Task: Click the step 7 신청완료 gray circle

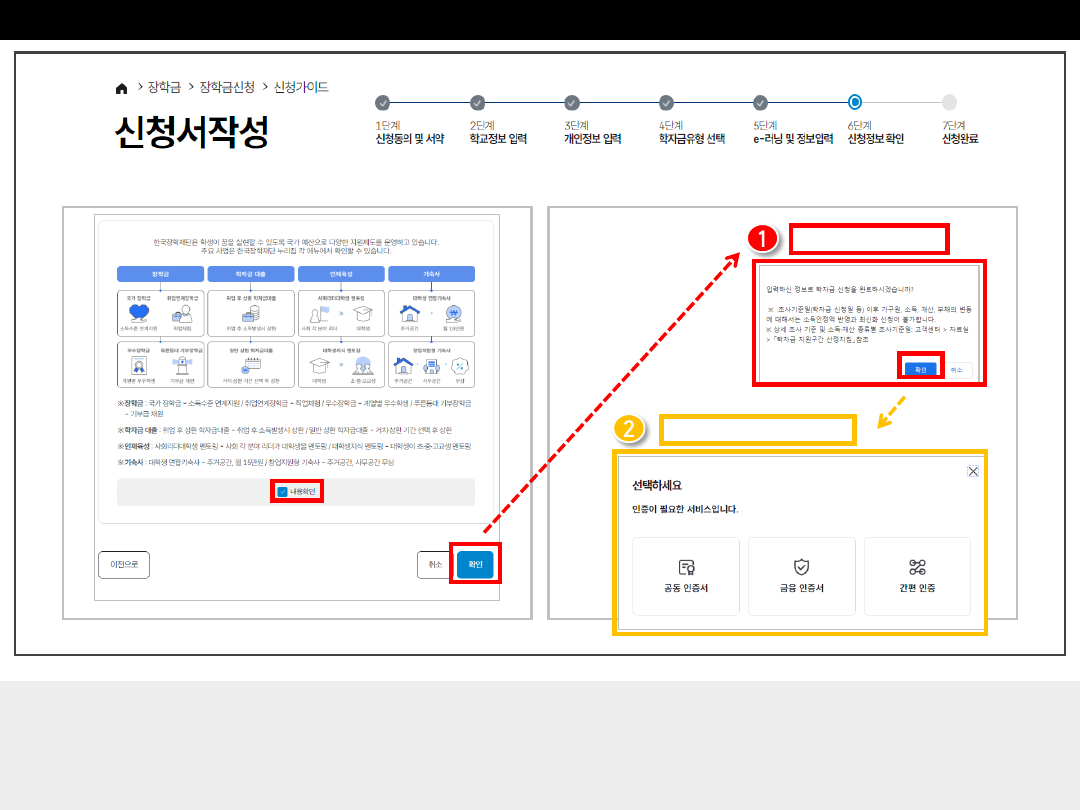Action: point(949,102)
